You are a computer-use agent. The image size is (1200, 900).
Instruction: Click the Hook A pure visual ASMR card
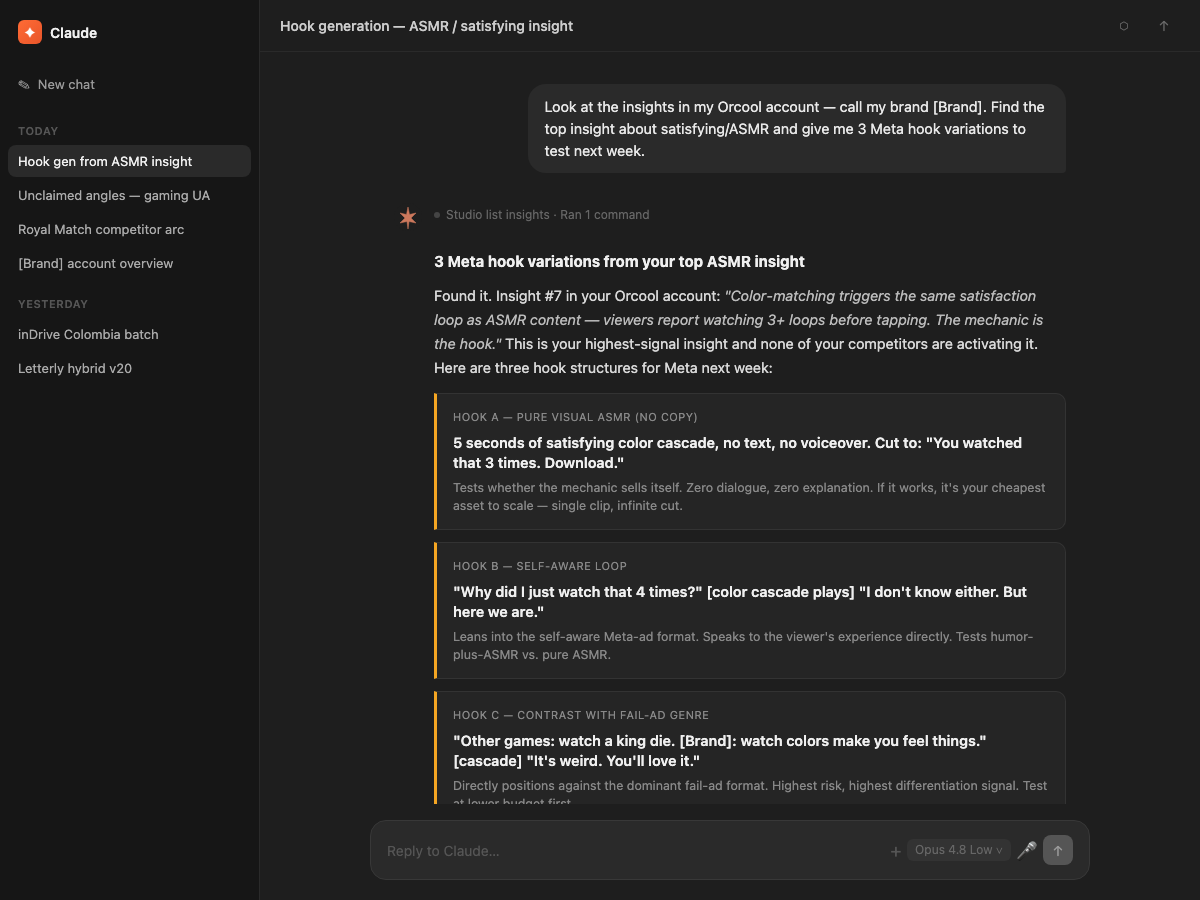(750, 461)
